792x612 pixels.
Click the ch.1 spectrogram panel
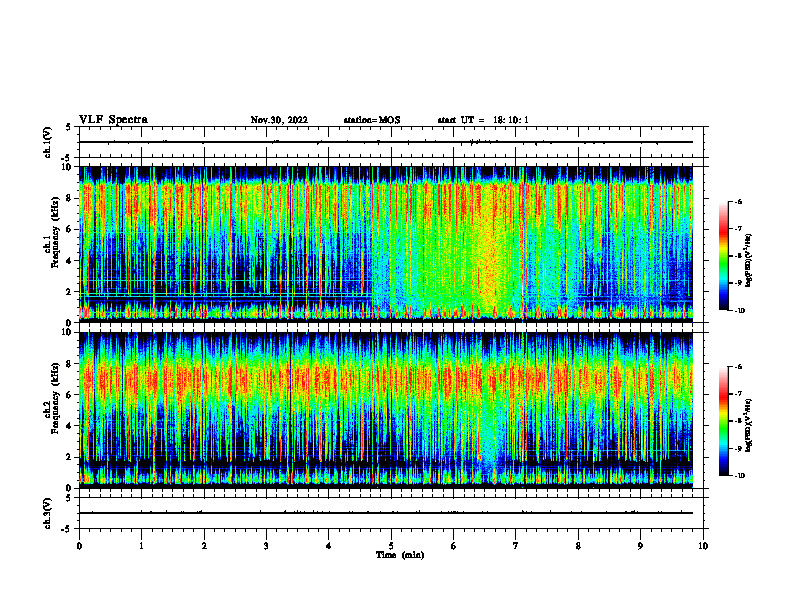(386, 244)
